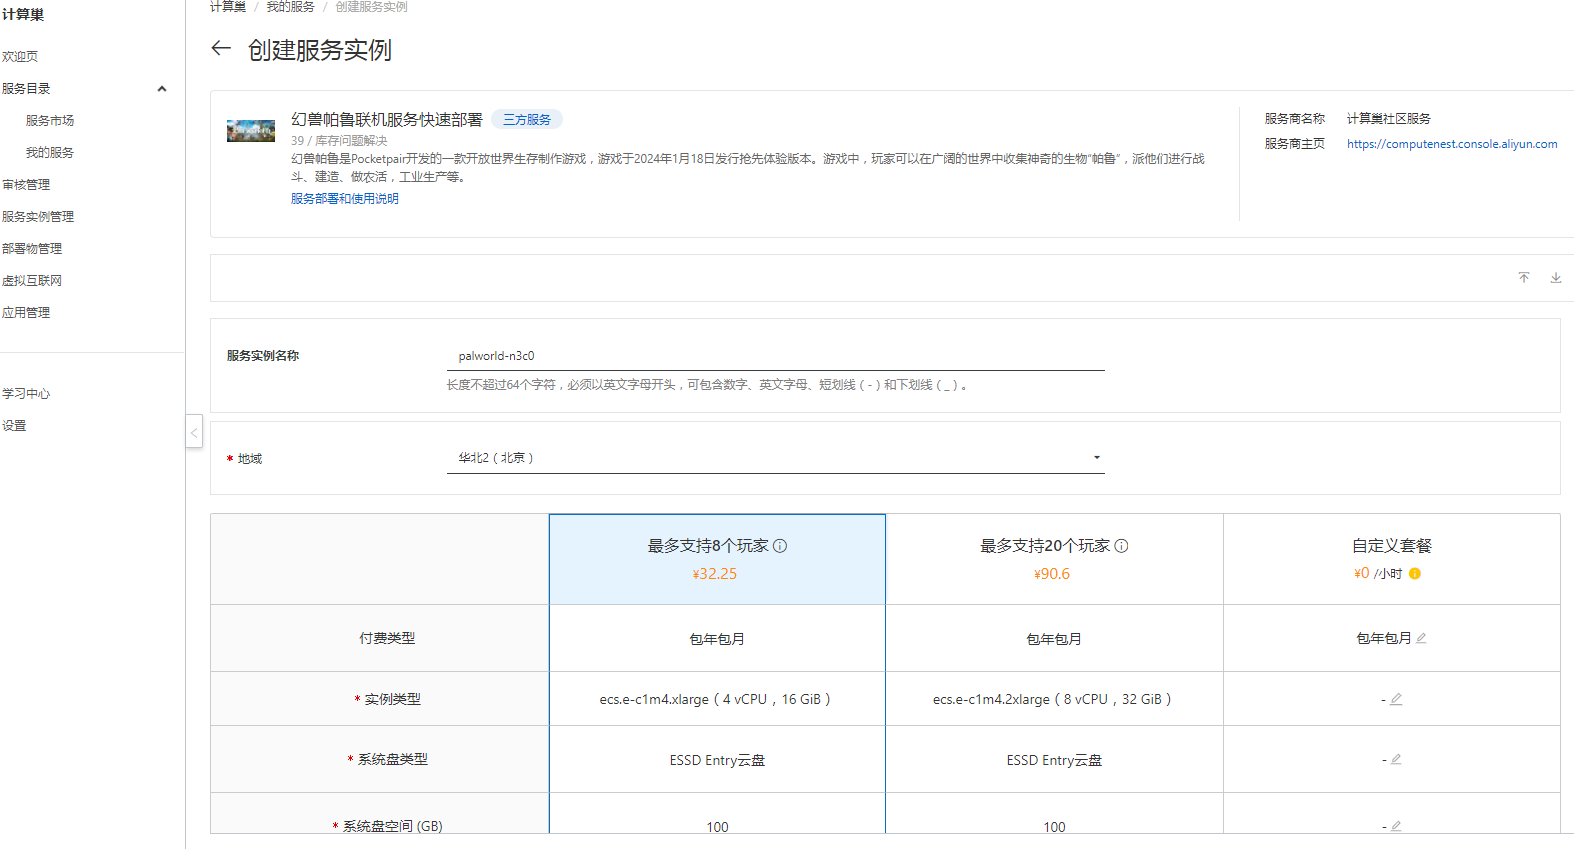Open the computenest.console.aliyun.com homepage link
Image resolution: width=1574 pixels, height=849 pixels.
tap(1452, 144)
